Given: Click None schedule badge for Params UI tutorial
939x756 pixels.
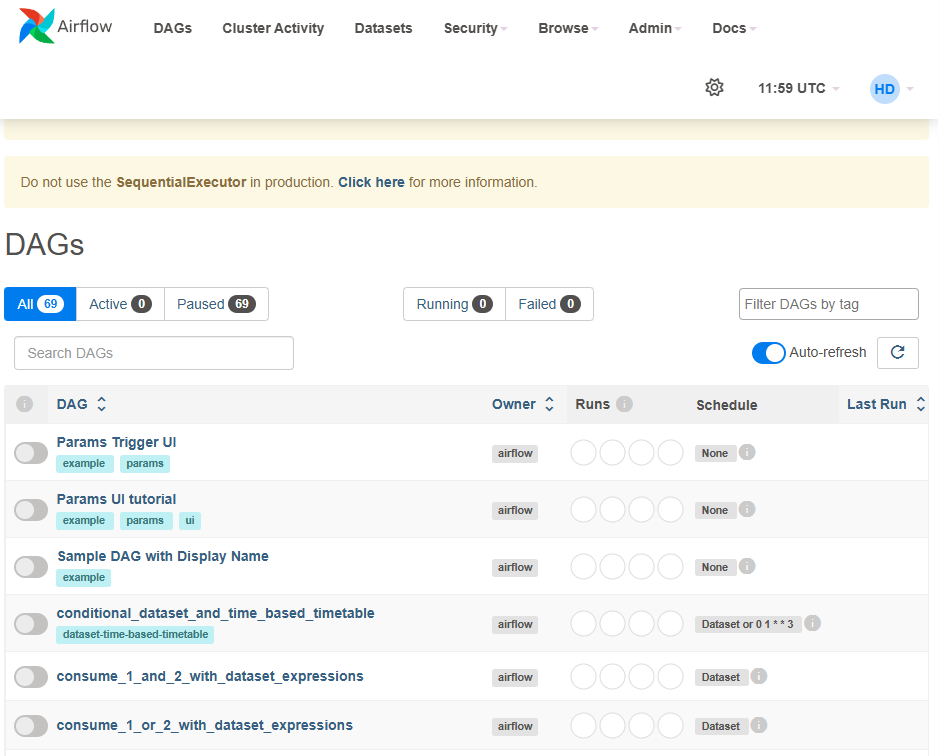Looking at the screenshot, I should pos(715,510).
